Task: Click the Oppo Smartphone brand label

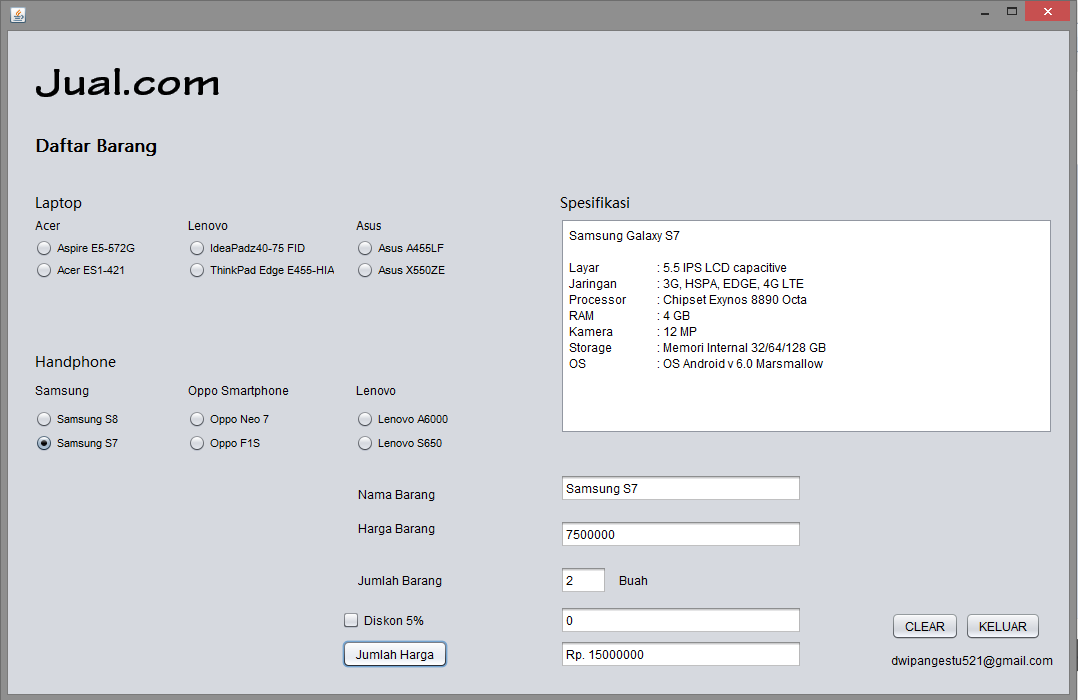Action: 239,391
